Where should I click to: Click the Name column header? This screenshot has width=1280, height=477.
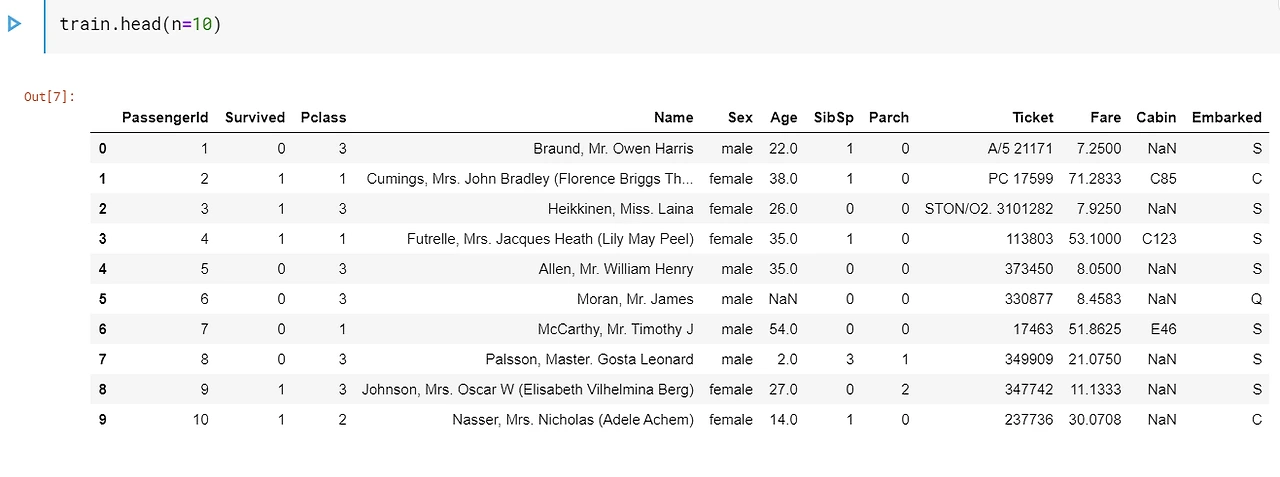(673, 117)
